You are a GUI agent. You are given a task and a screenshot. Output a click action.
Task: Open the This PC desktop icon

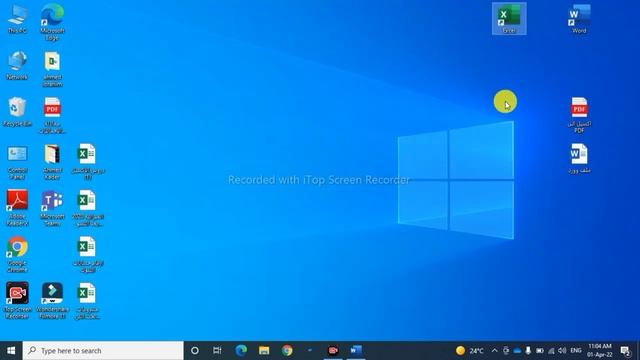coord(17,19)
